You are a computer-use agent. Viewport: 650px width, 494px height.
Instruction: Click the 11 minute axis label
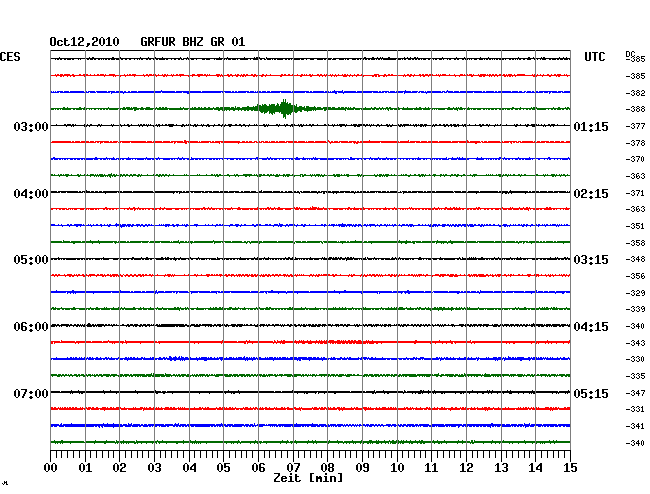pyautogui.click(x=431, y=468)
